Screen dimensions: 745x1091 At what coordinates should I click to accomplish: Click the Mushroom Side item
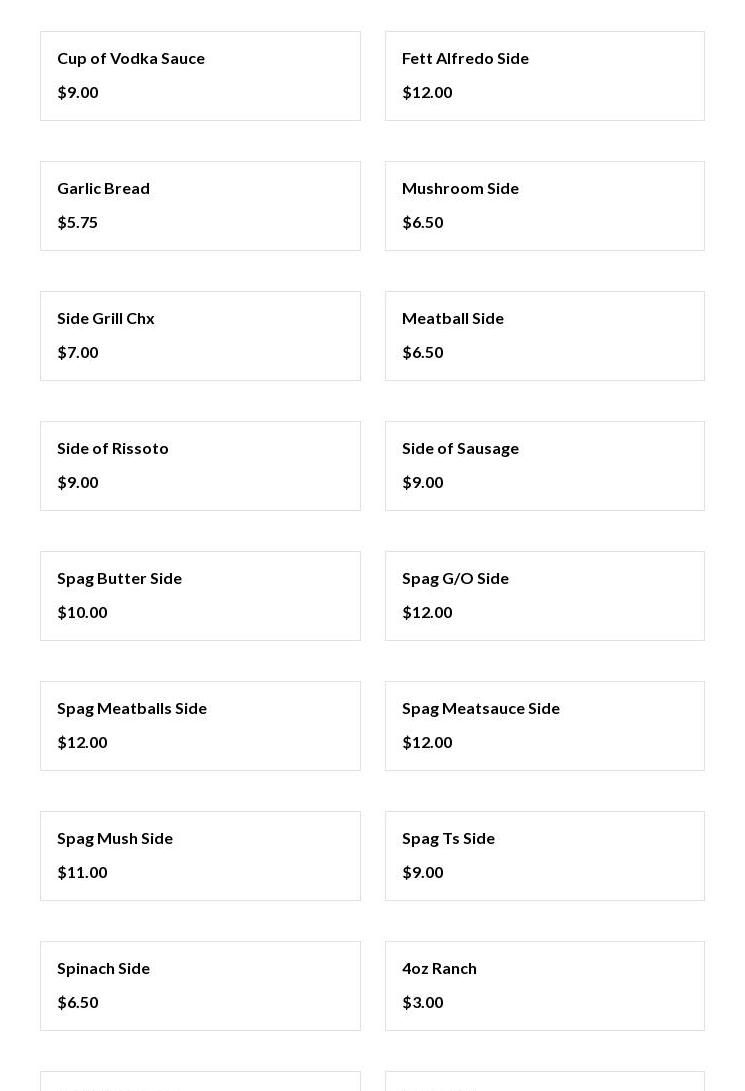[x=544, y=206]
